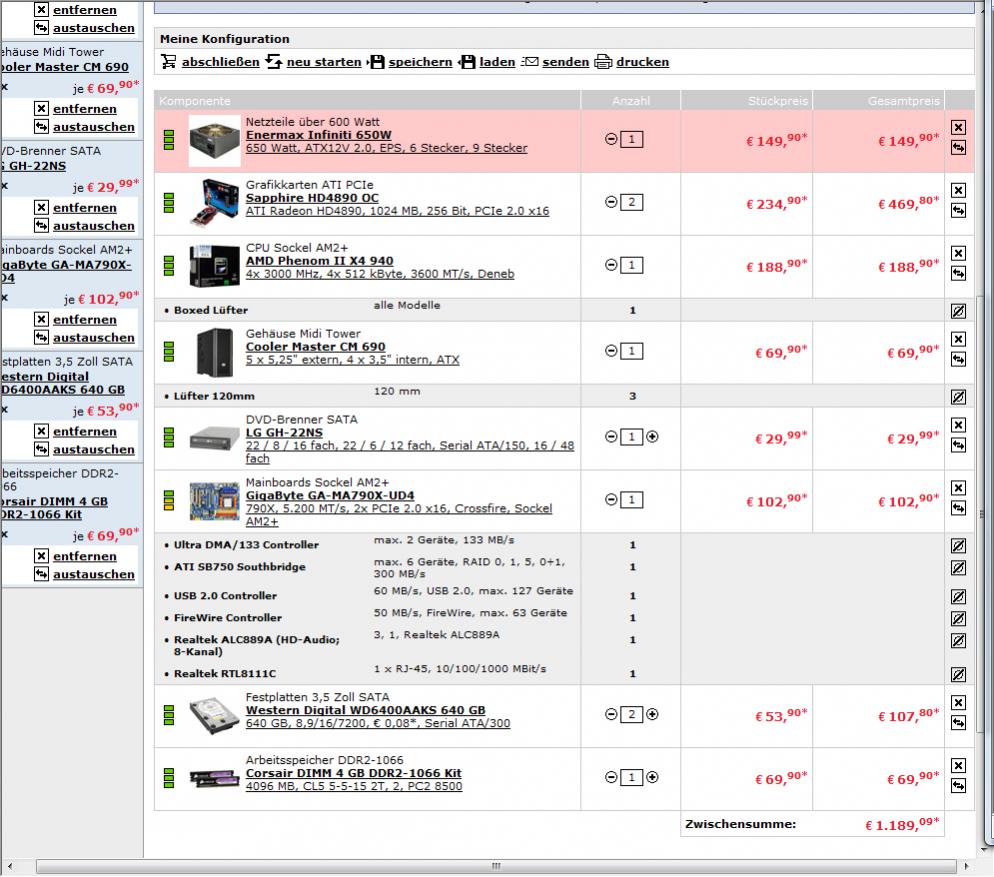The height and width of the screenshot is (877, 994).
Task: Edit the Lüfter 120mm entry with pencil icon
Action: (x=958, y=397)
